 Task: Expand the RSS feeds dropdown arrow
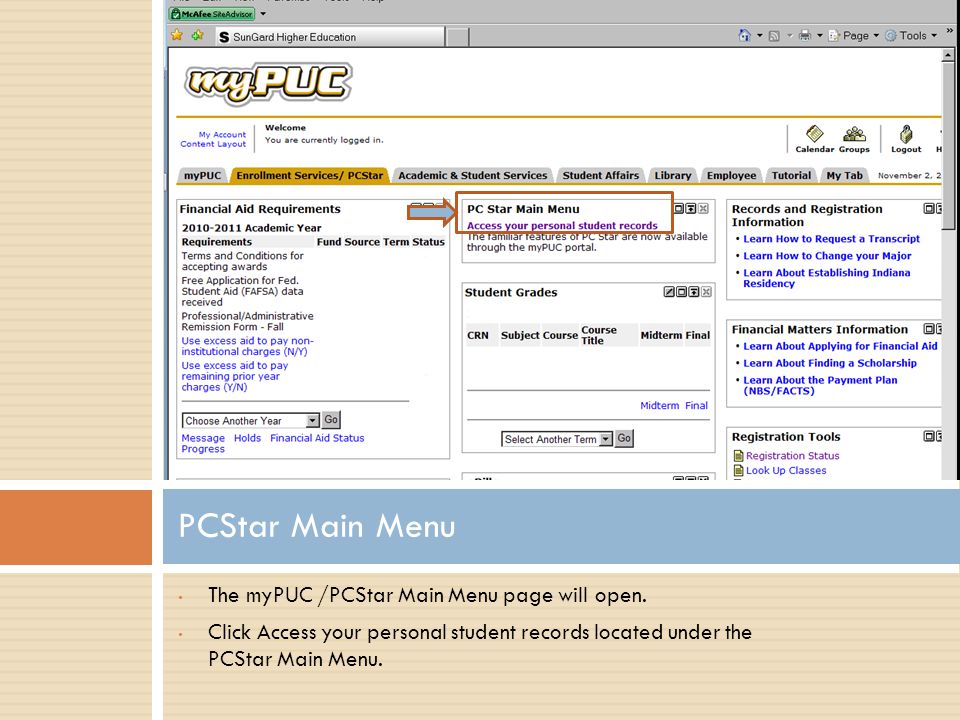(789, 36)
